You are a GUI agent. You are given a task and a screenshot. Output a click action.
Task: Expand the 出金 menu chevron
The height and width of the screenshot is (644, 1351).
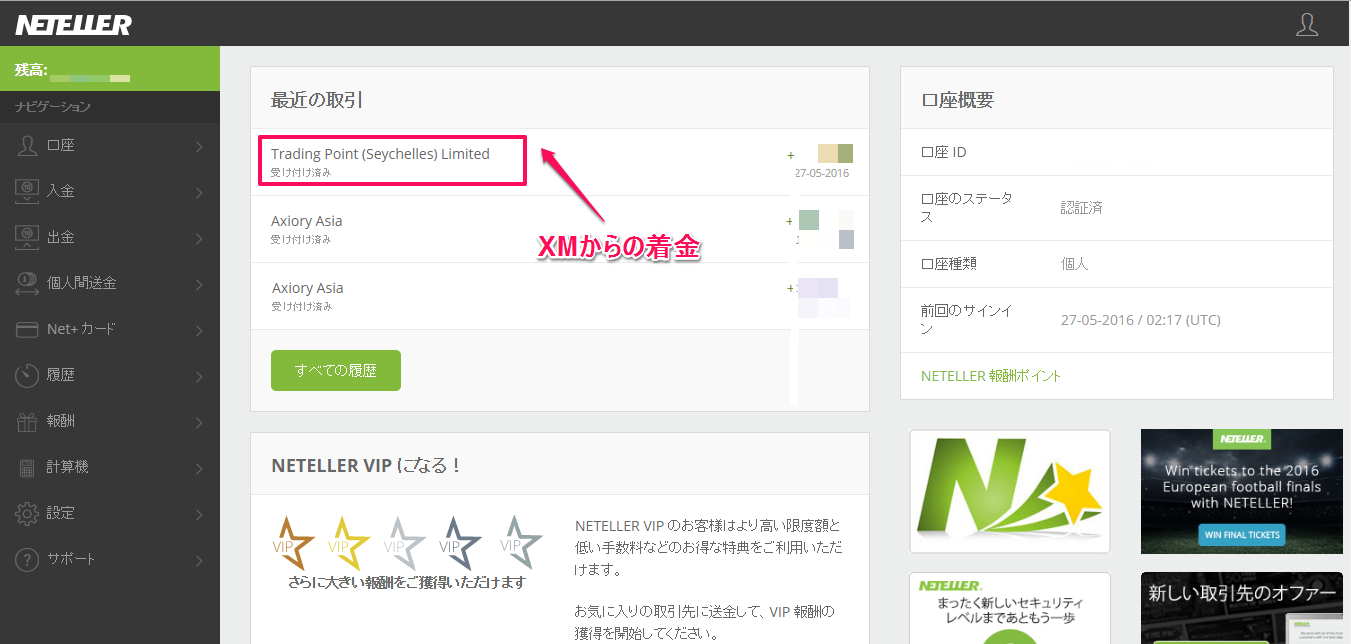[200, 239]
